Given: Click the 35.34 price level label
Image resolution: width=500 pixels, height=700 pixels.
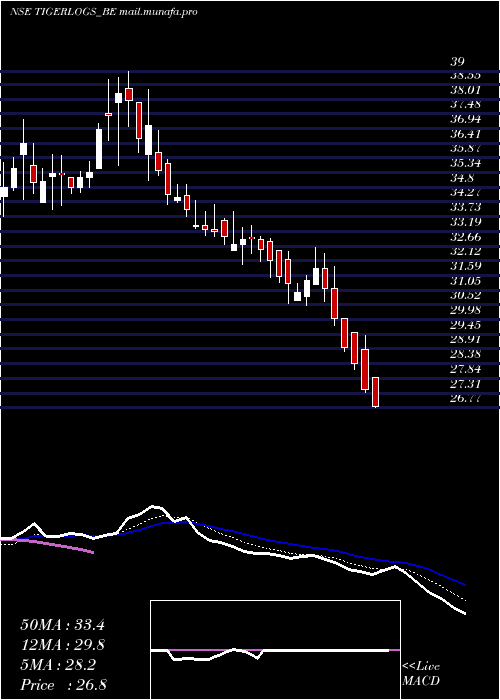Looking at the screenshot, I should click(x=465, y=163).
